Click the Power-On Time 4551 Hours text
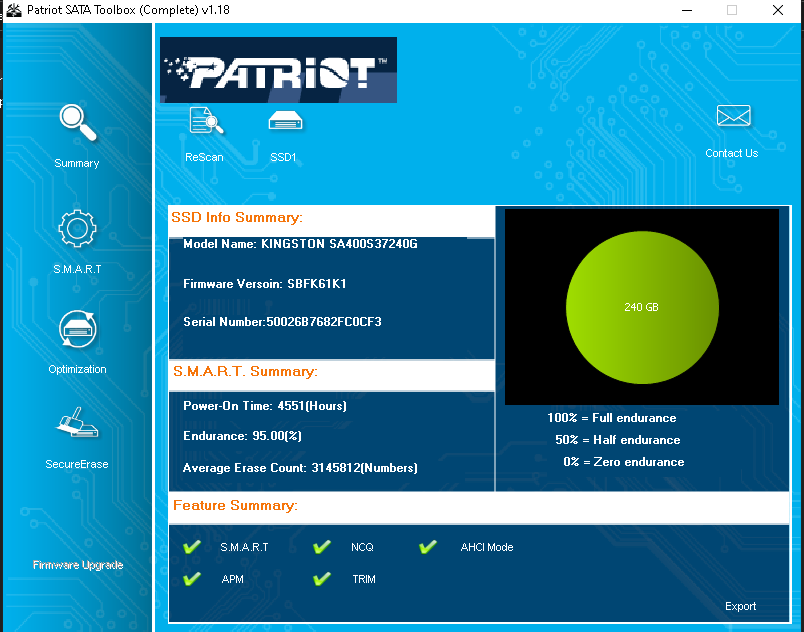 pos(265,406)
